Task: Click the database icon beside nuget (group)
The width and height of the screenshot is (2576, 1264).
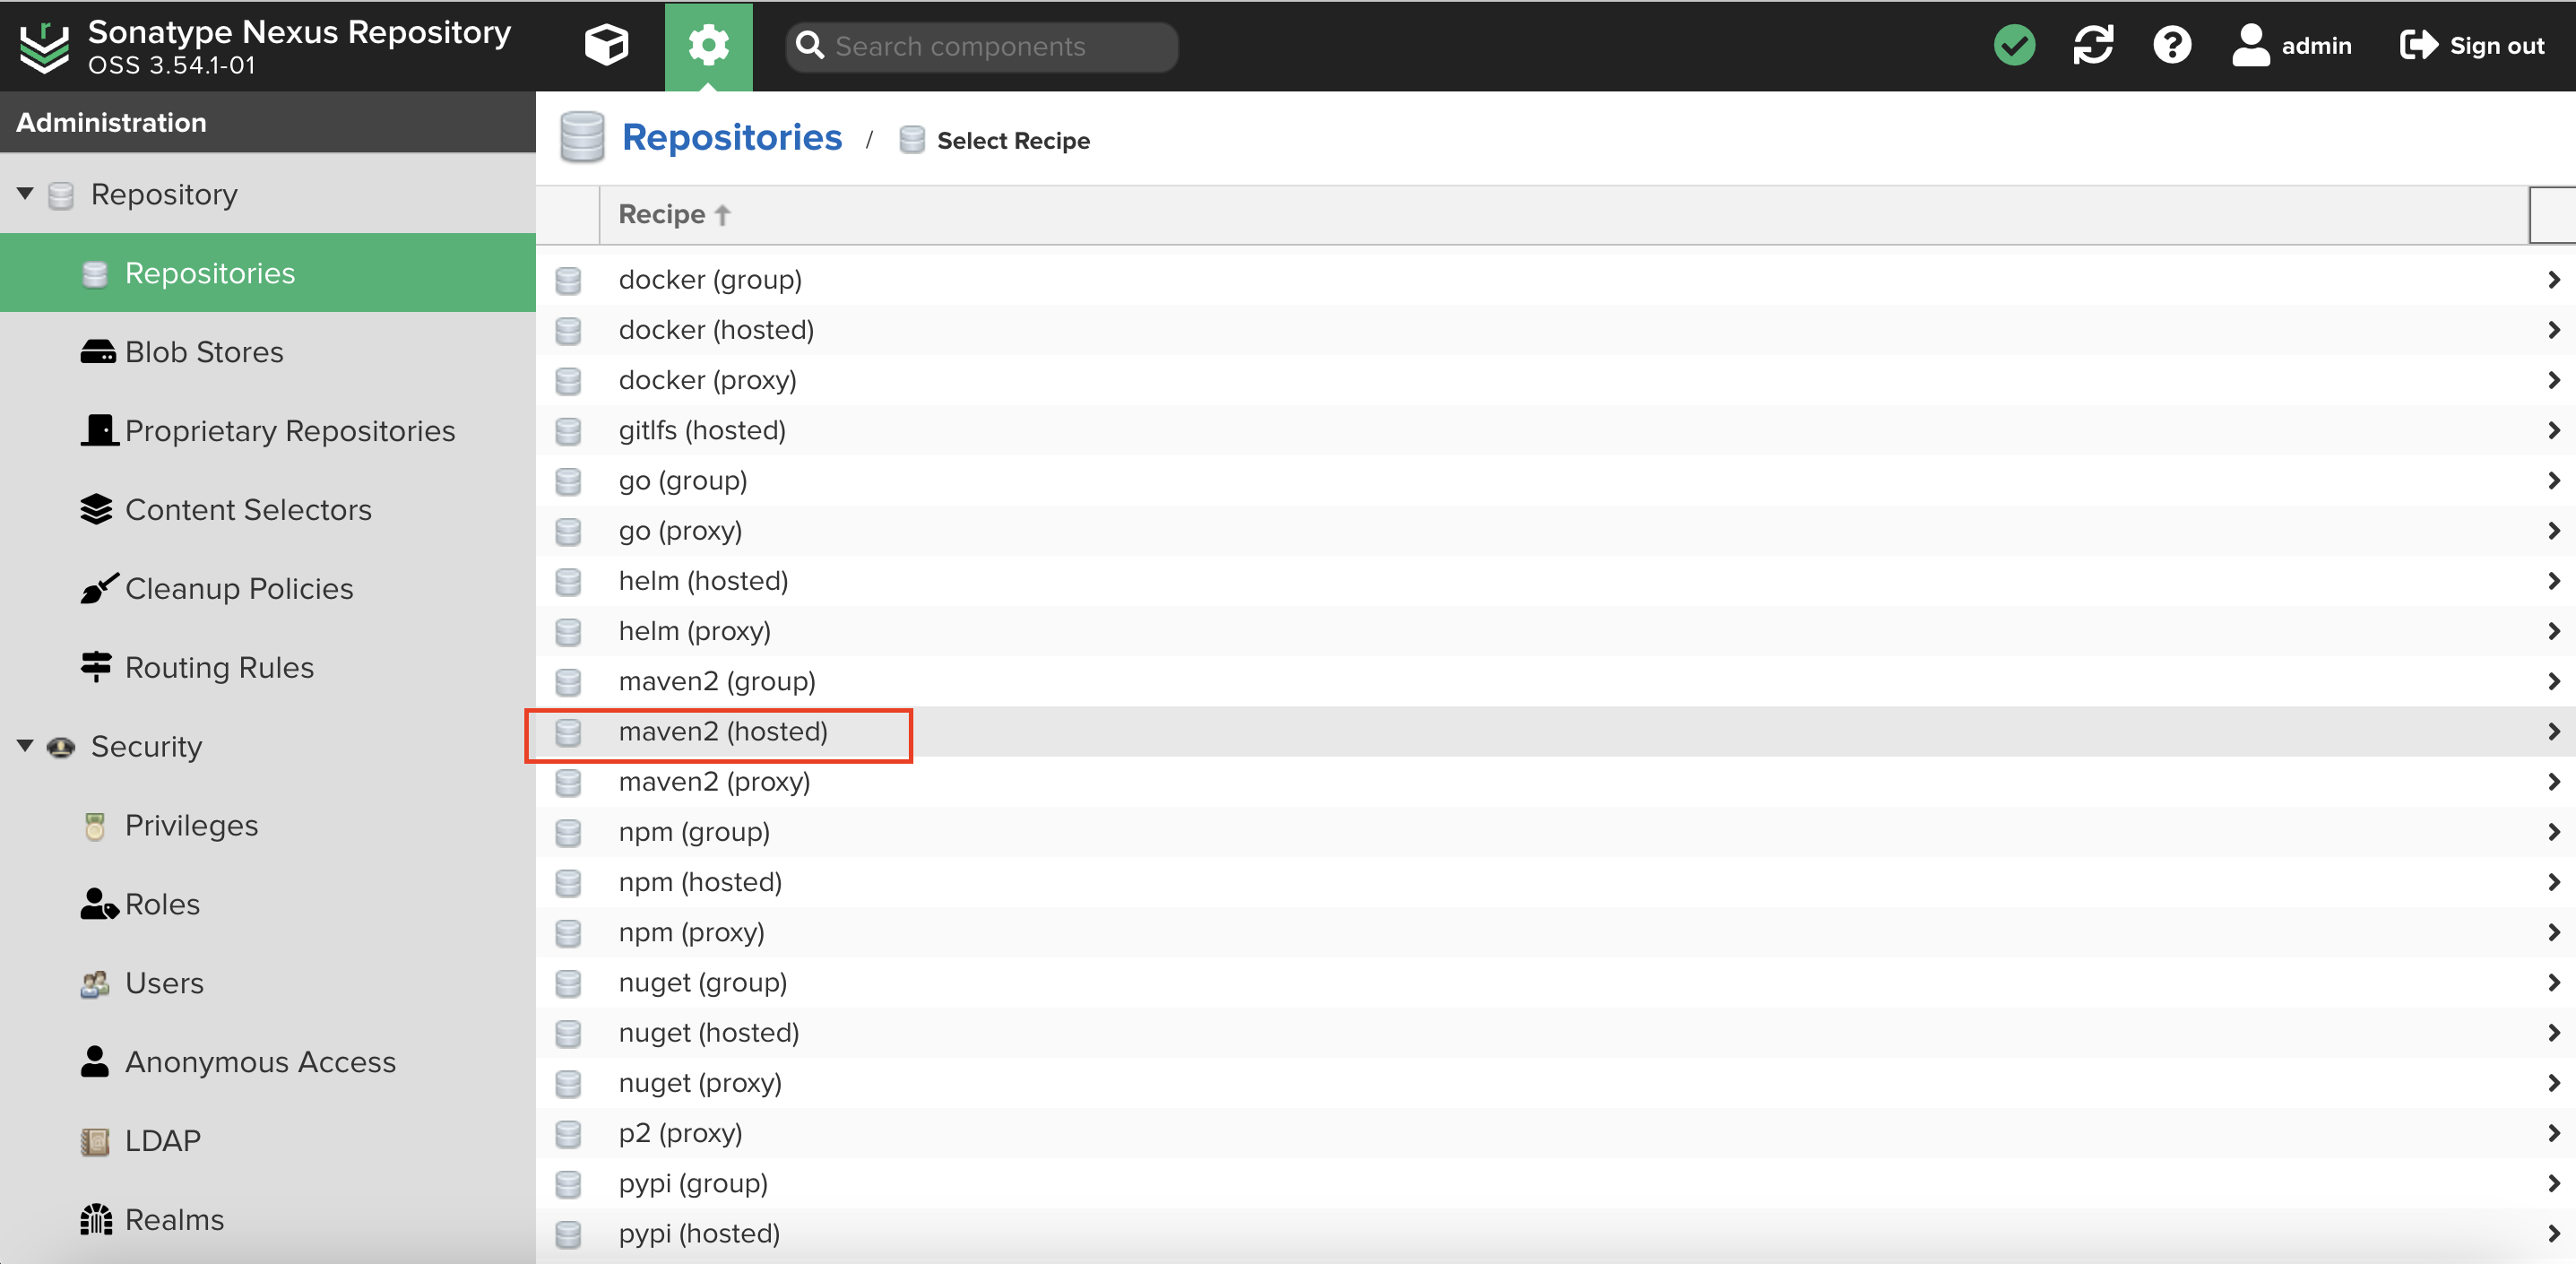Action: coord(568,983)
